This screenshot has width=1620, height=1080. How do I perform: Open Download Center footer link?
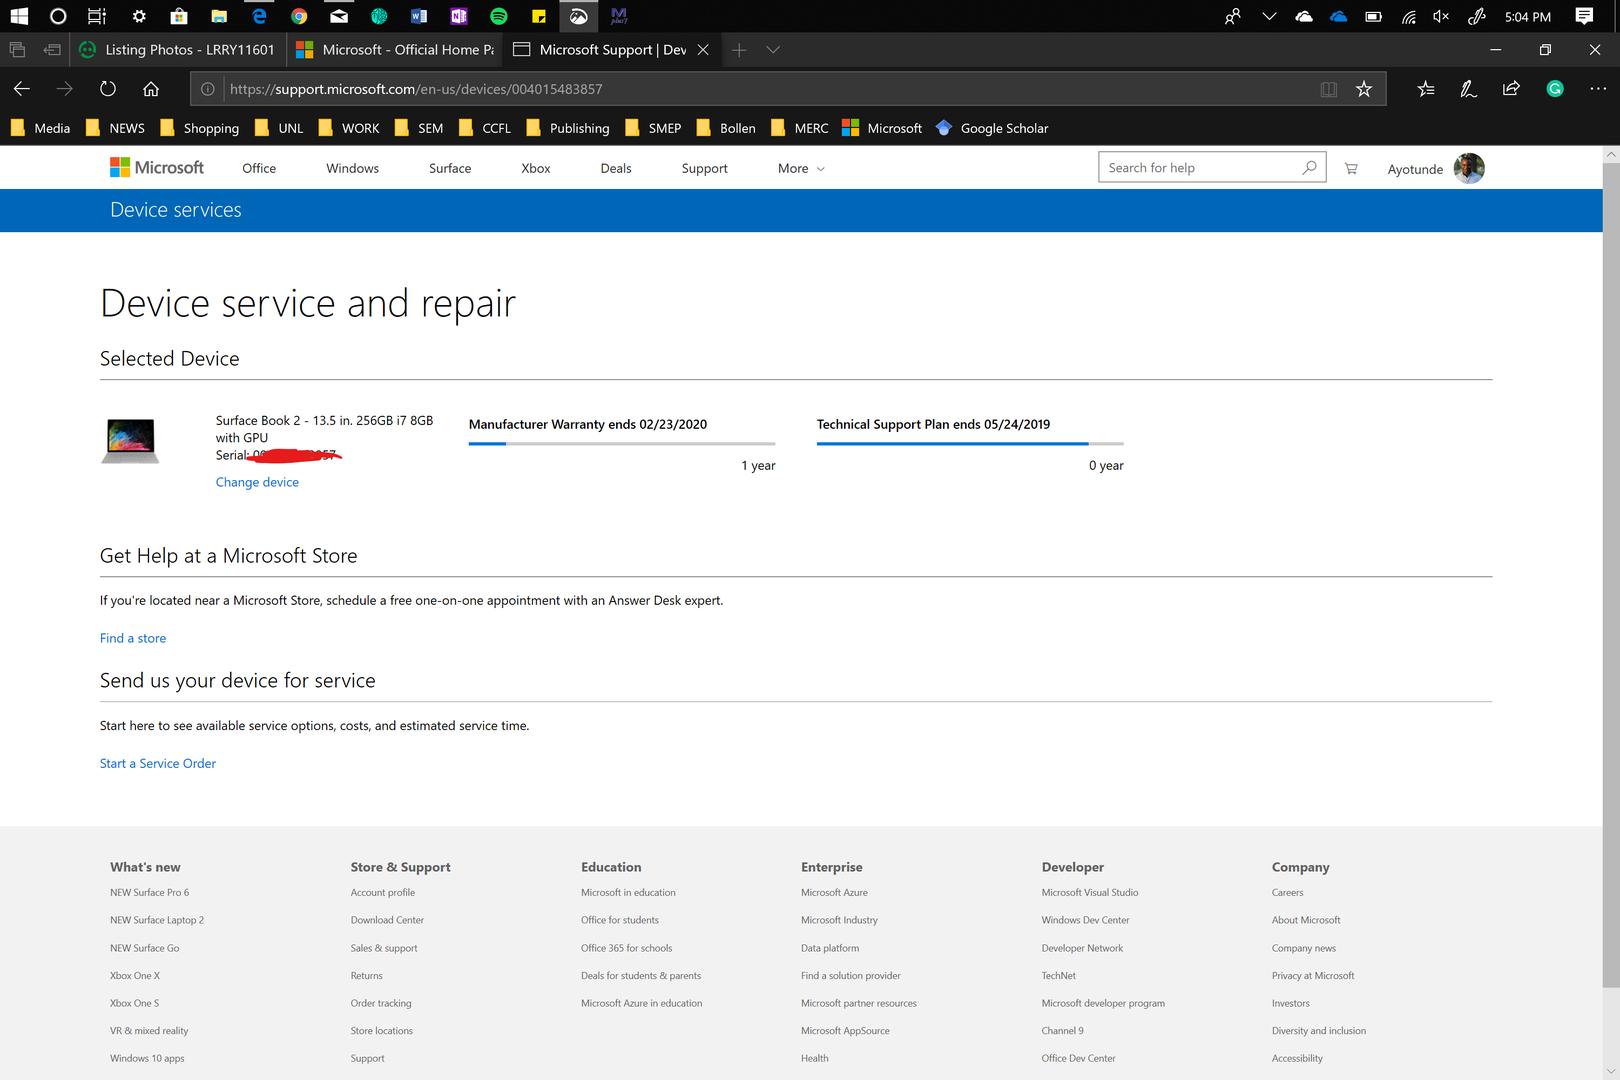click(x=387, y=920)
